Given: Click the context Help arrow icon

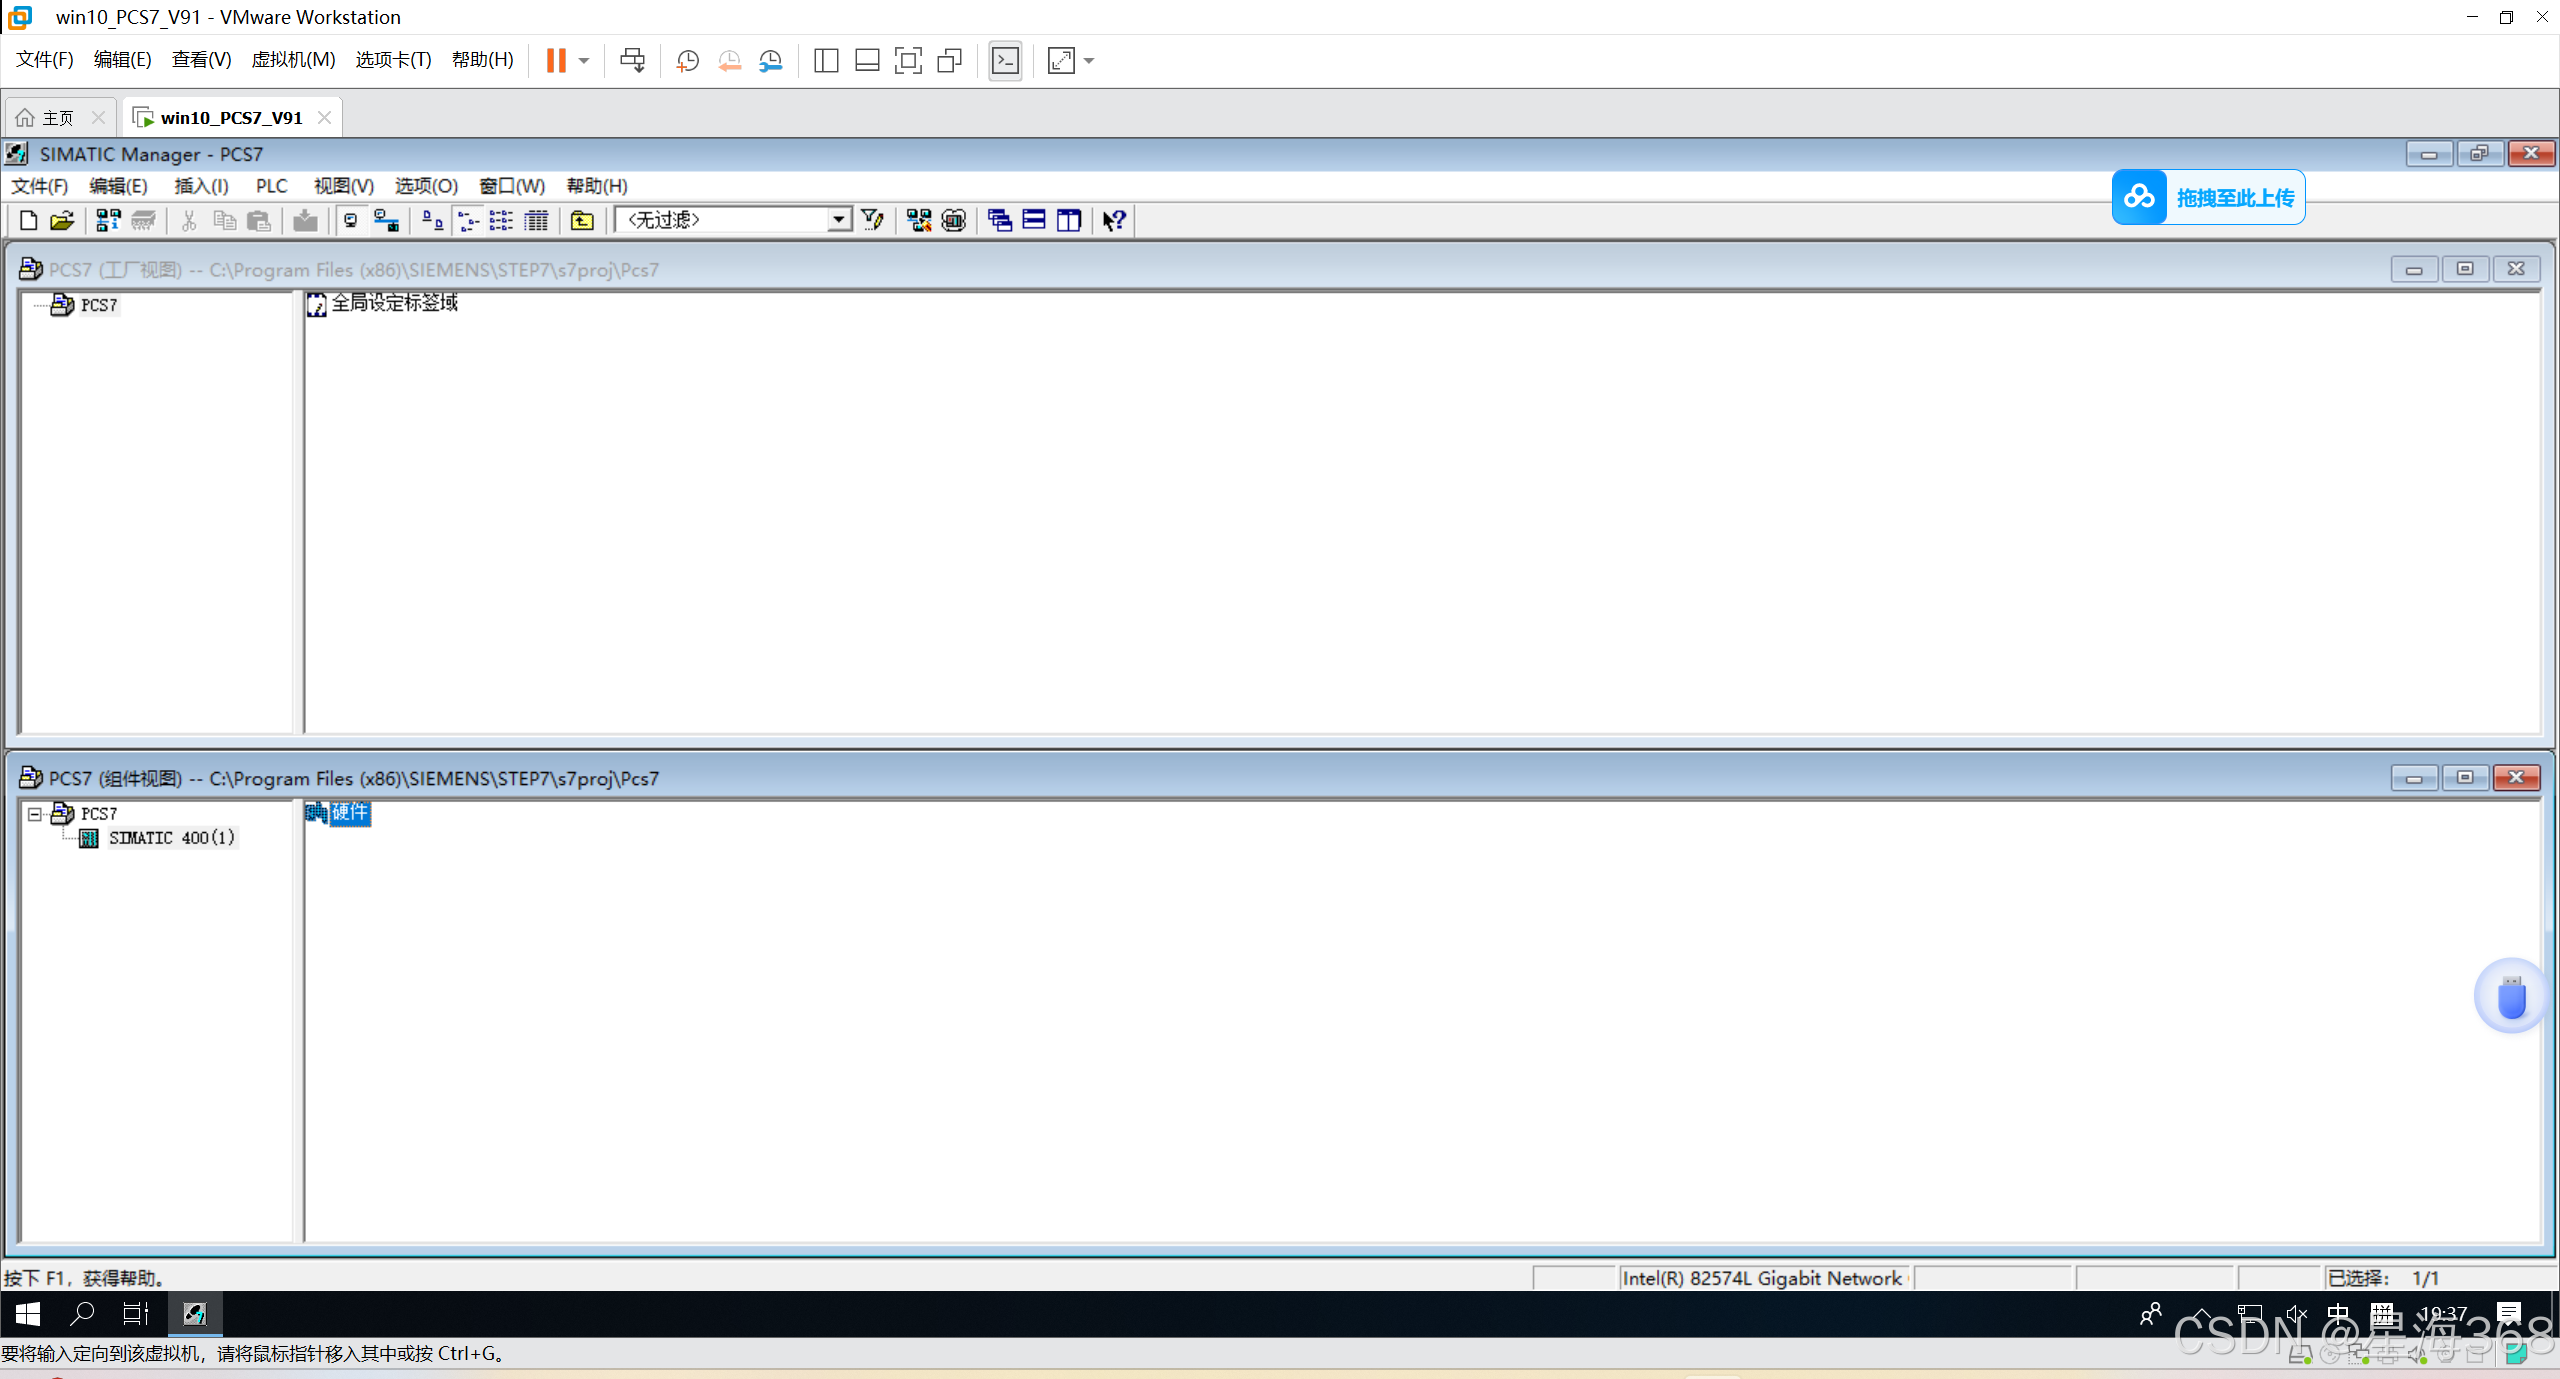Looking at the screenshot, I should tap(1114, 220).
